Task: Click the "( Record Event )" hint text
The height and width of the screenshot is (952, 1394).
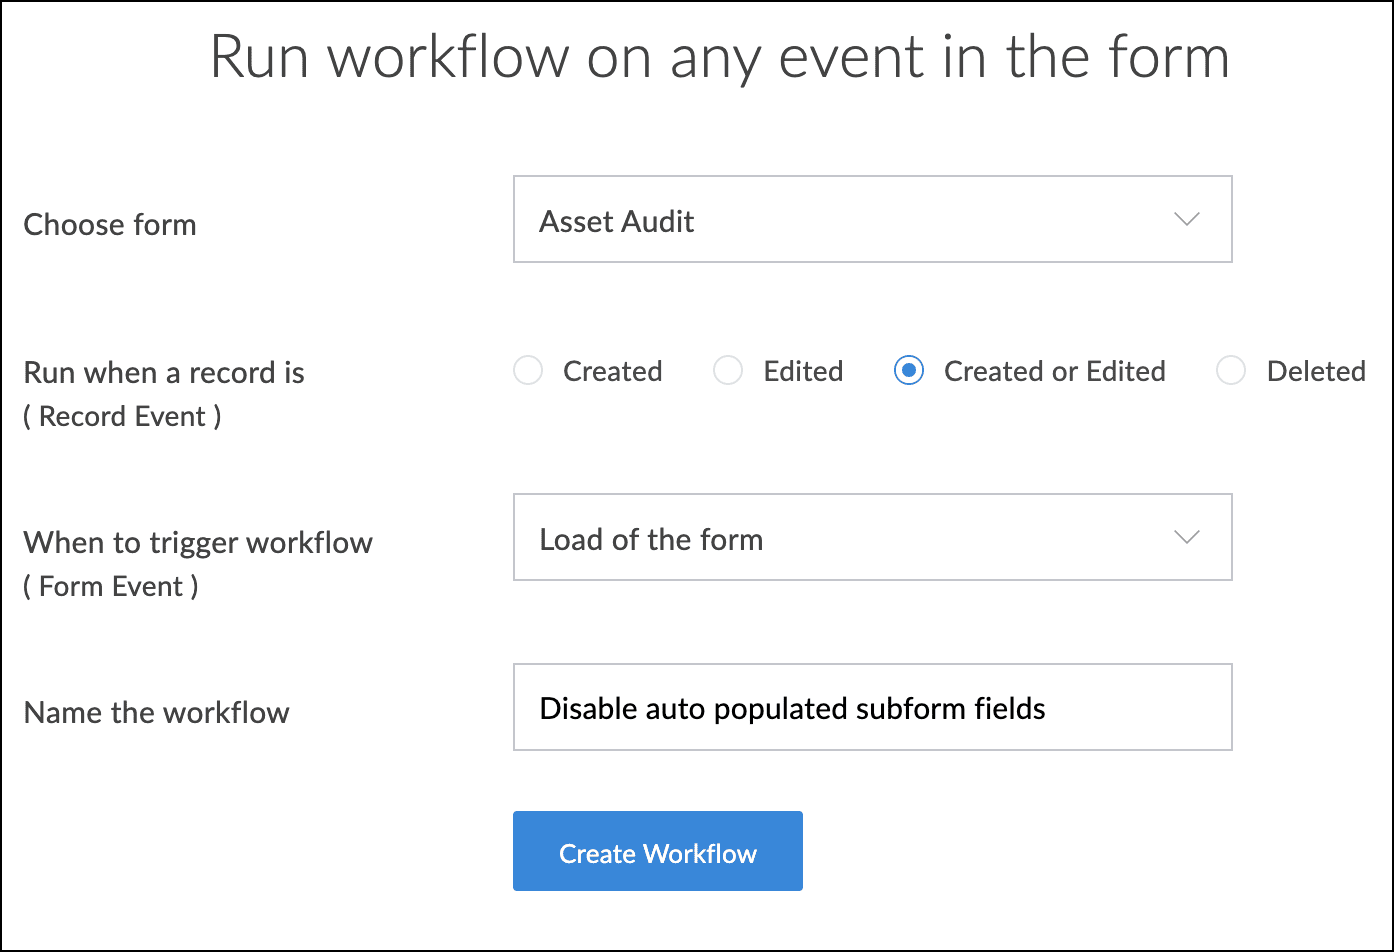Action: coord(122,416)
